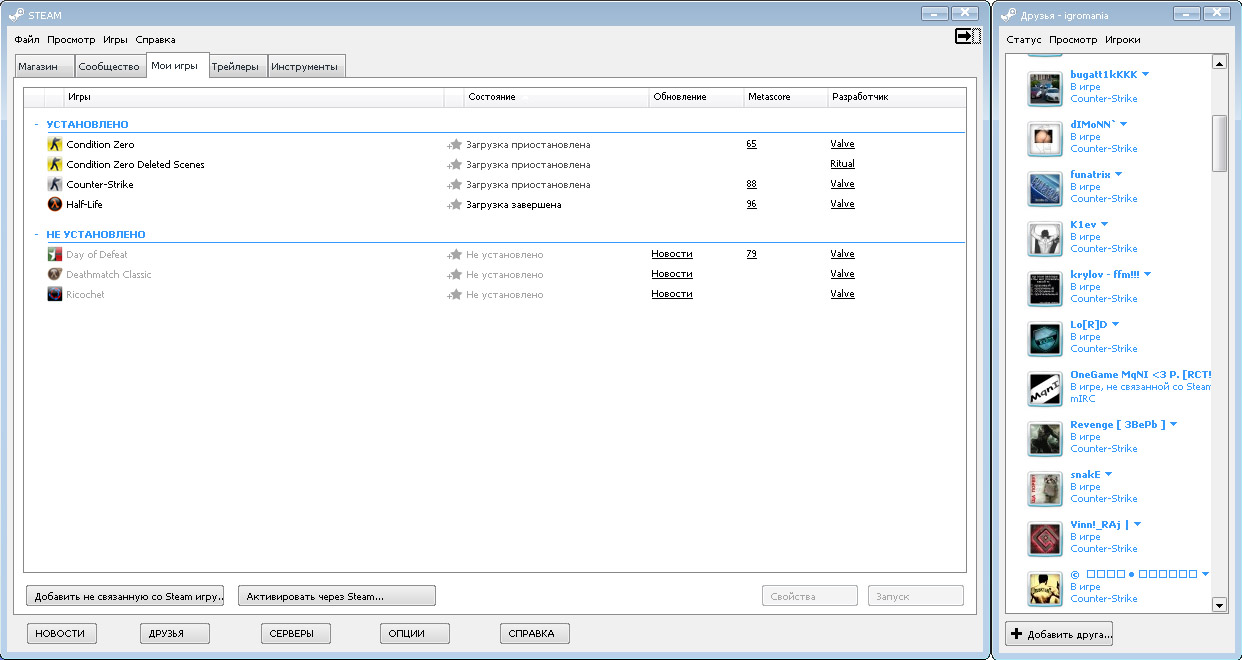Collapse the НЕ УСТАНОВЛЕНО group
1242x660 pixels.
[37, 235]
